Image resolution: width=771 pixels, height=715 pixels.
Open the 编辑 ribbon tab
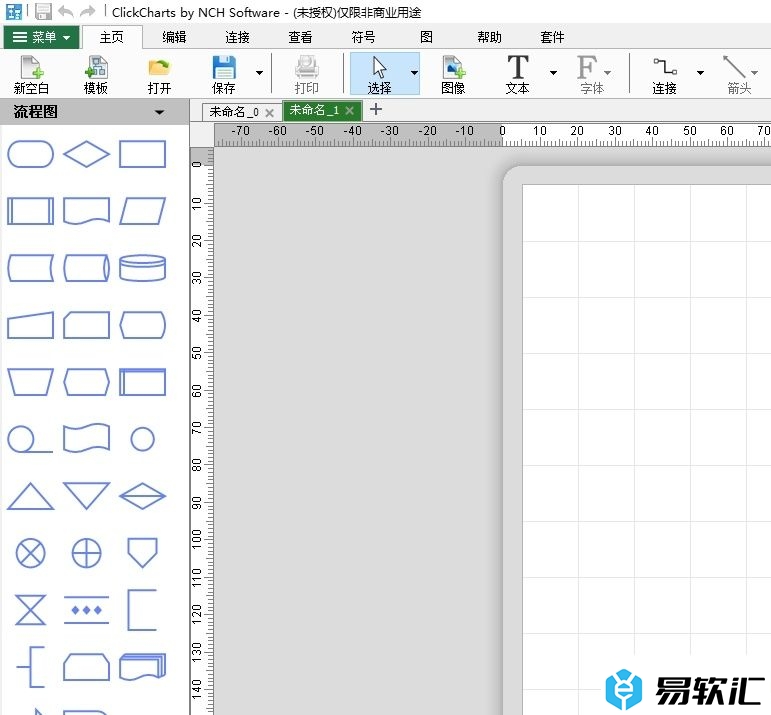point(175,37)
